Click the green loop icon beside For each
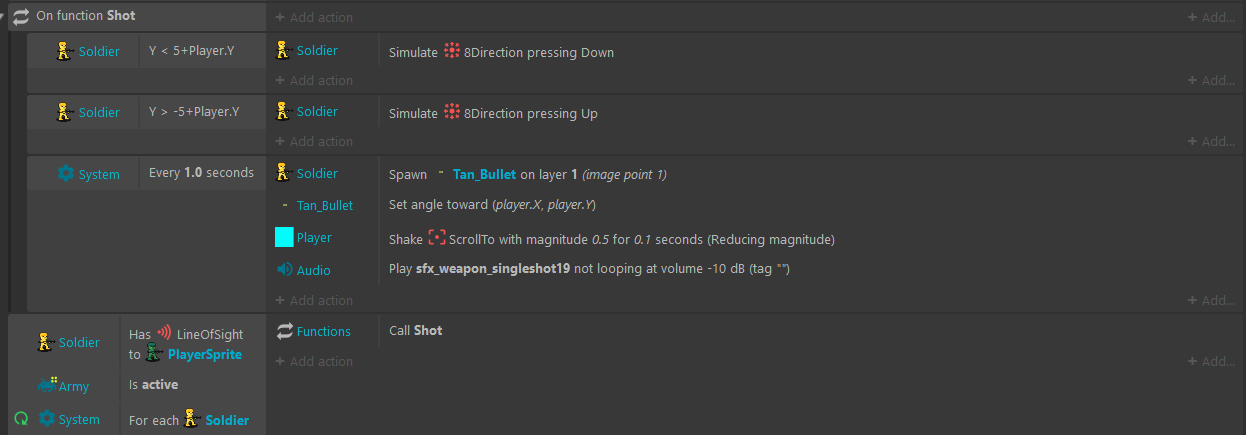The width and height of the screenshot is (1246, 435). tap(20, 419)
